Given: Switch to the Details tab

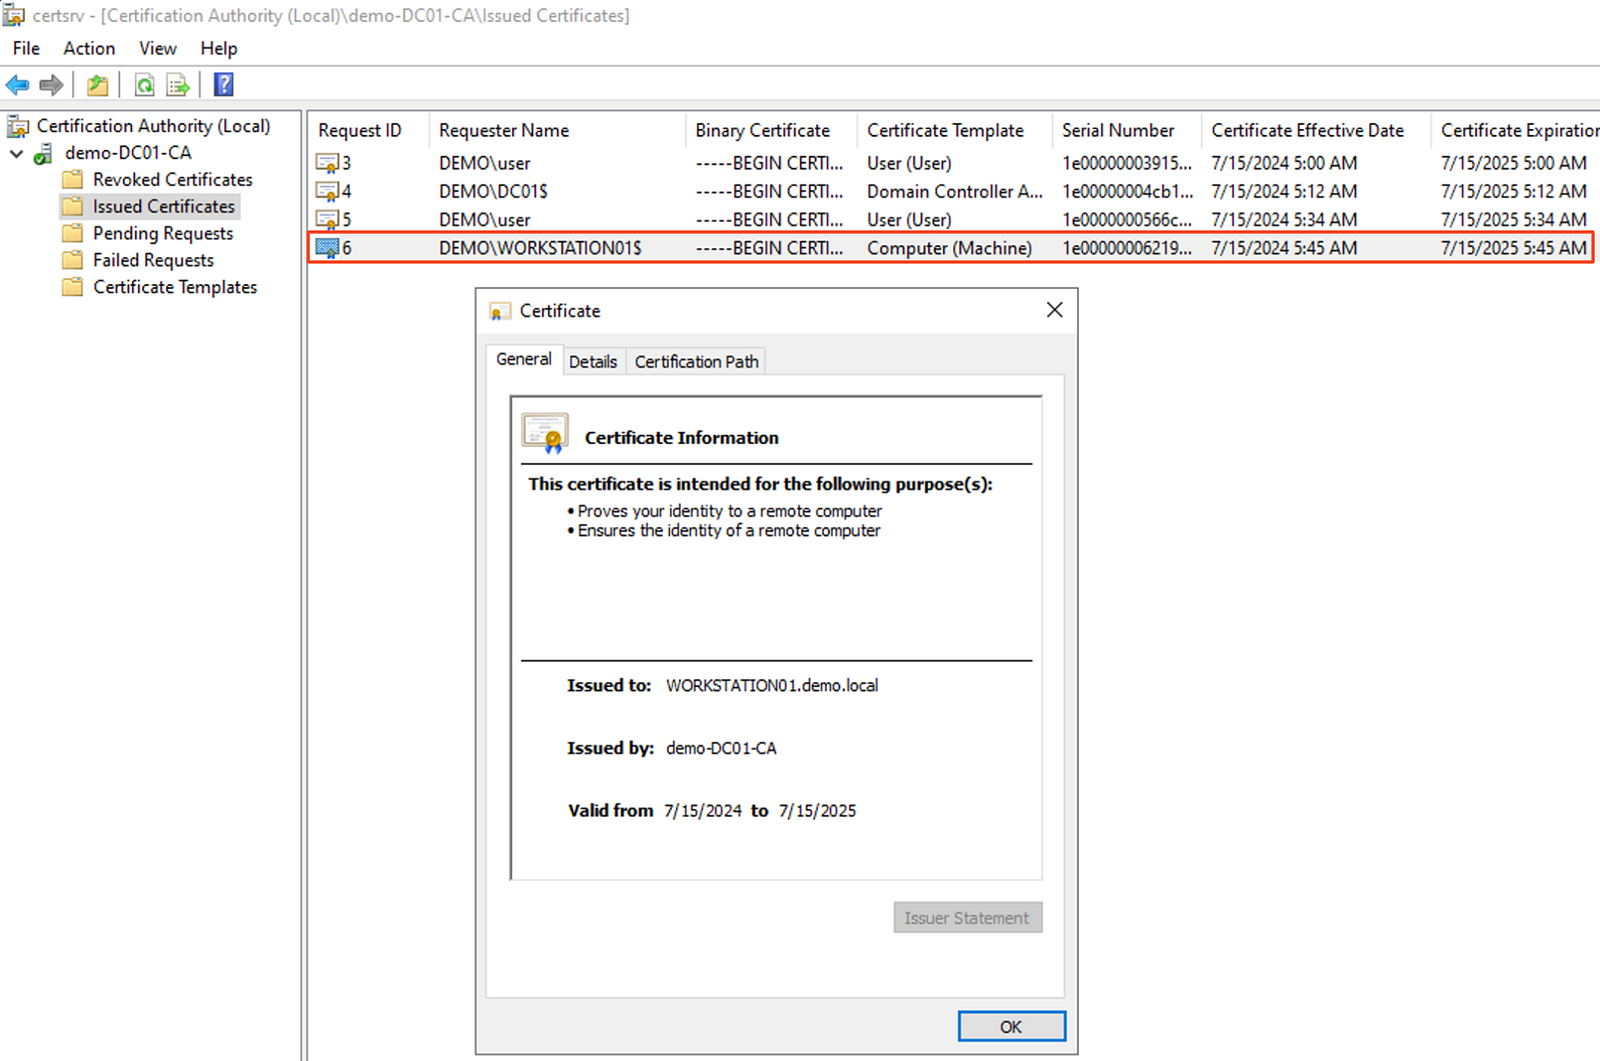Looking at the screenshot, I should pos(592,362).
